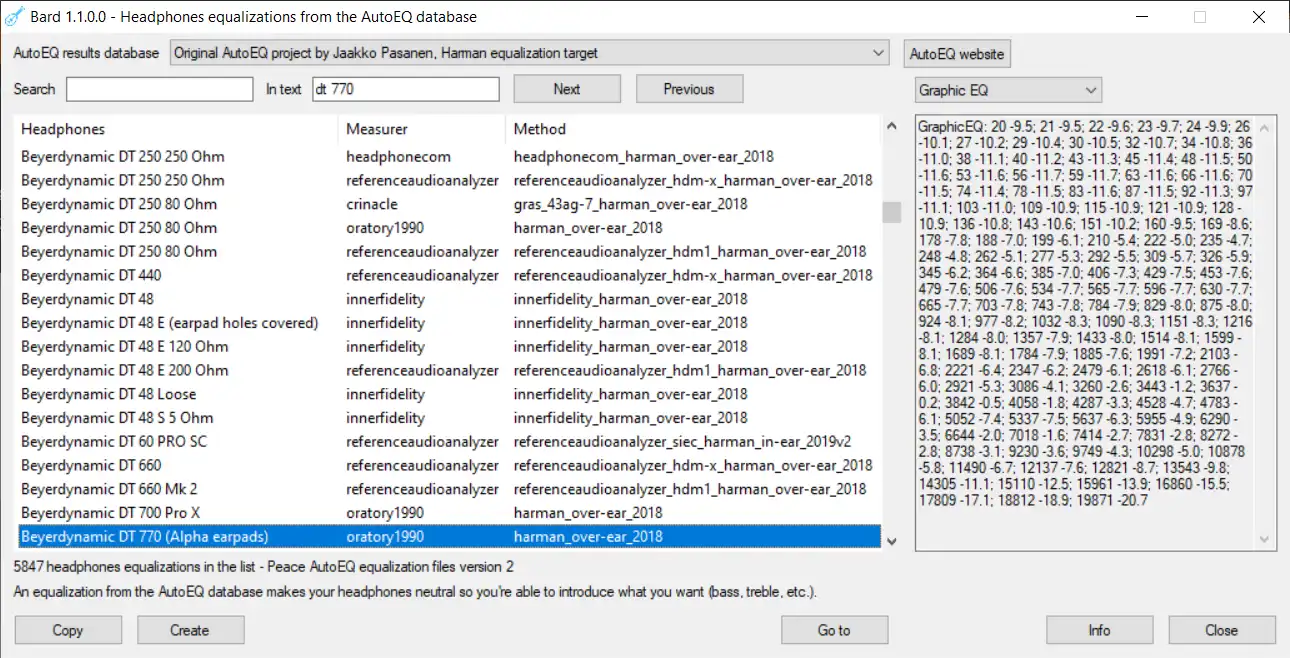Image resolution: width=1290 pixels, height=658 pixels.
Task: Open the Info button
Action: point(1099,630)
